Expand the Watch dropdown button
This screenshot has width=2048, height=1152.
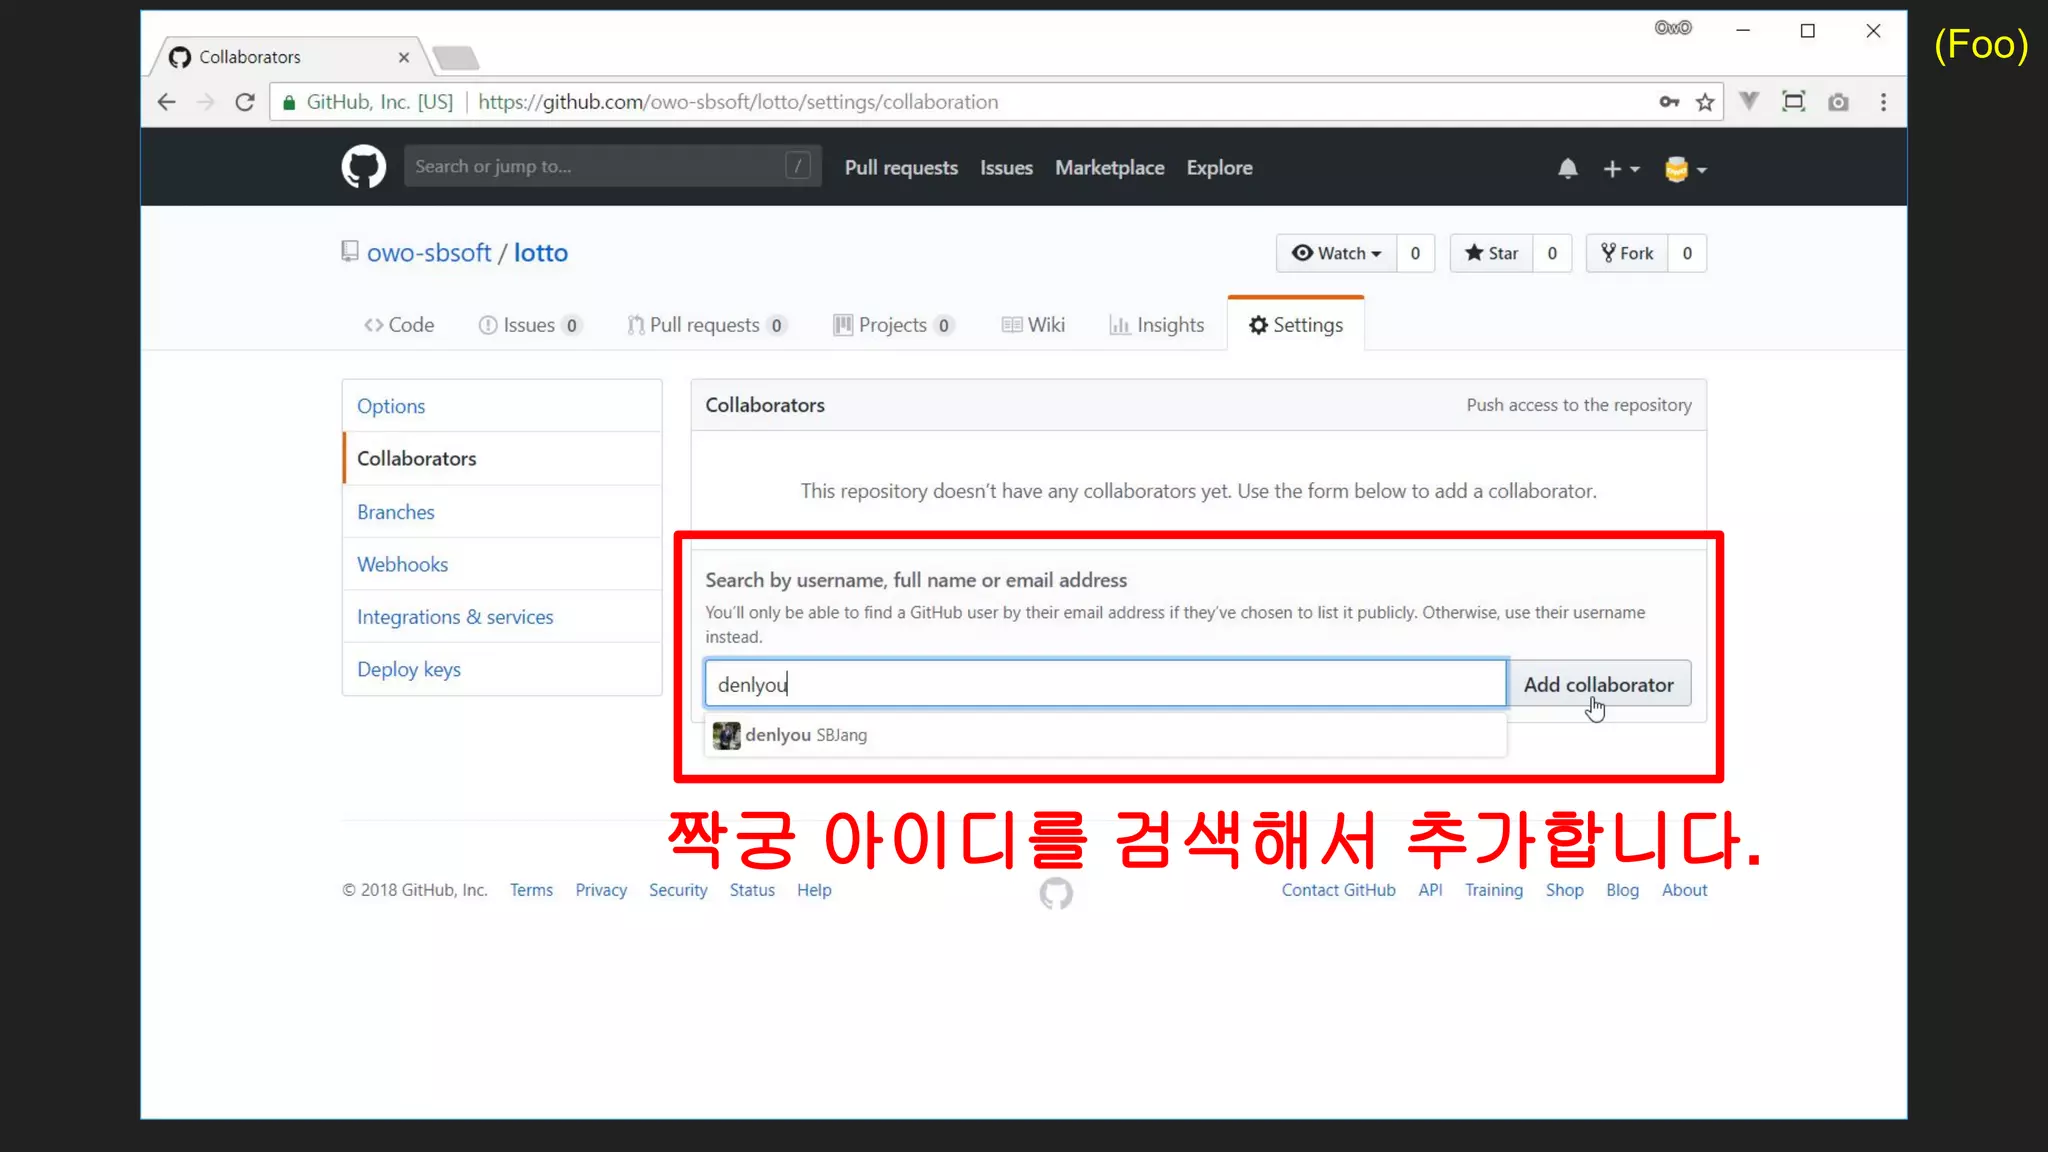click(x=1336, y=253)
